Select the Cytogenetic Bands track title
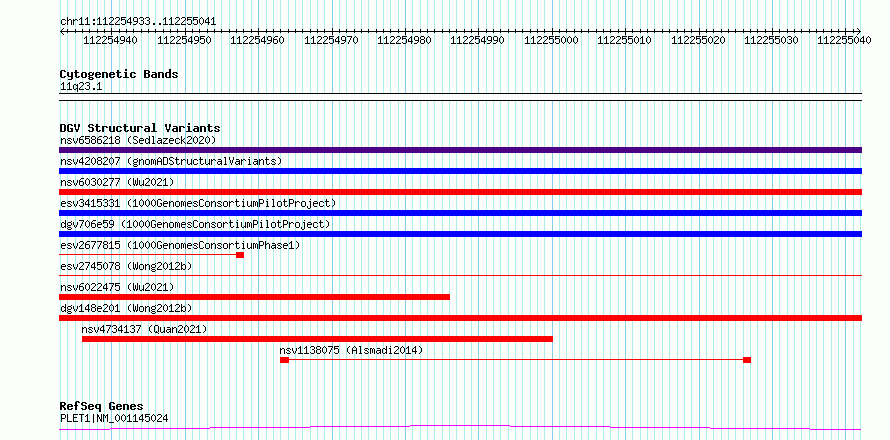890x440 pixels. pos(119,74)
